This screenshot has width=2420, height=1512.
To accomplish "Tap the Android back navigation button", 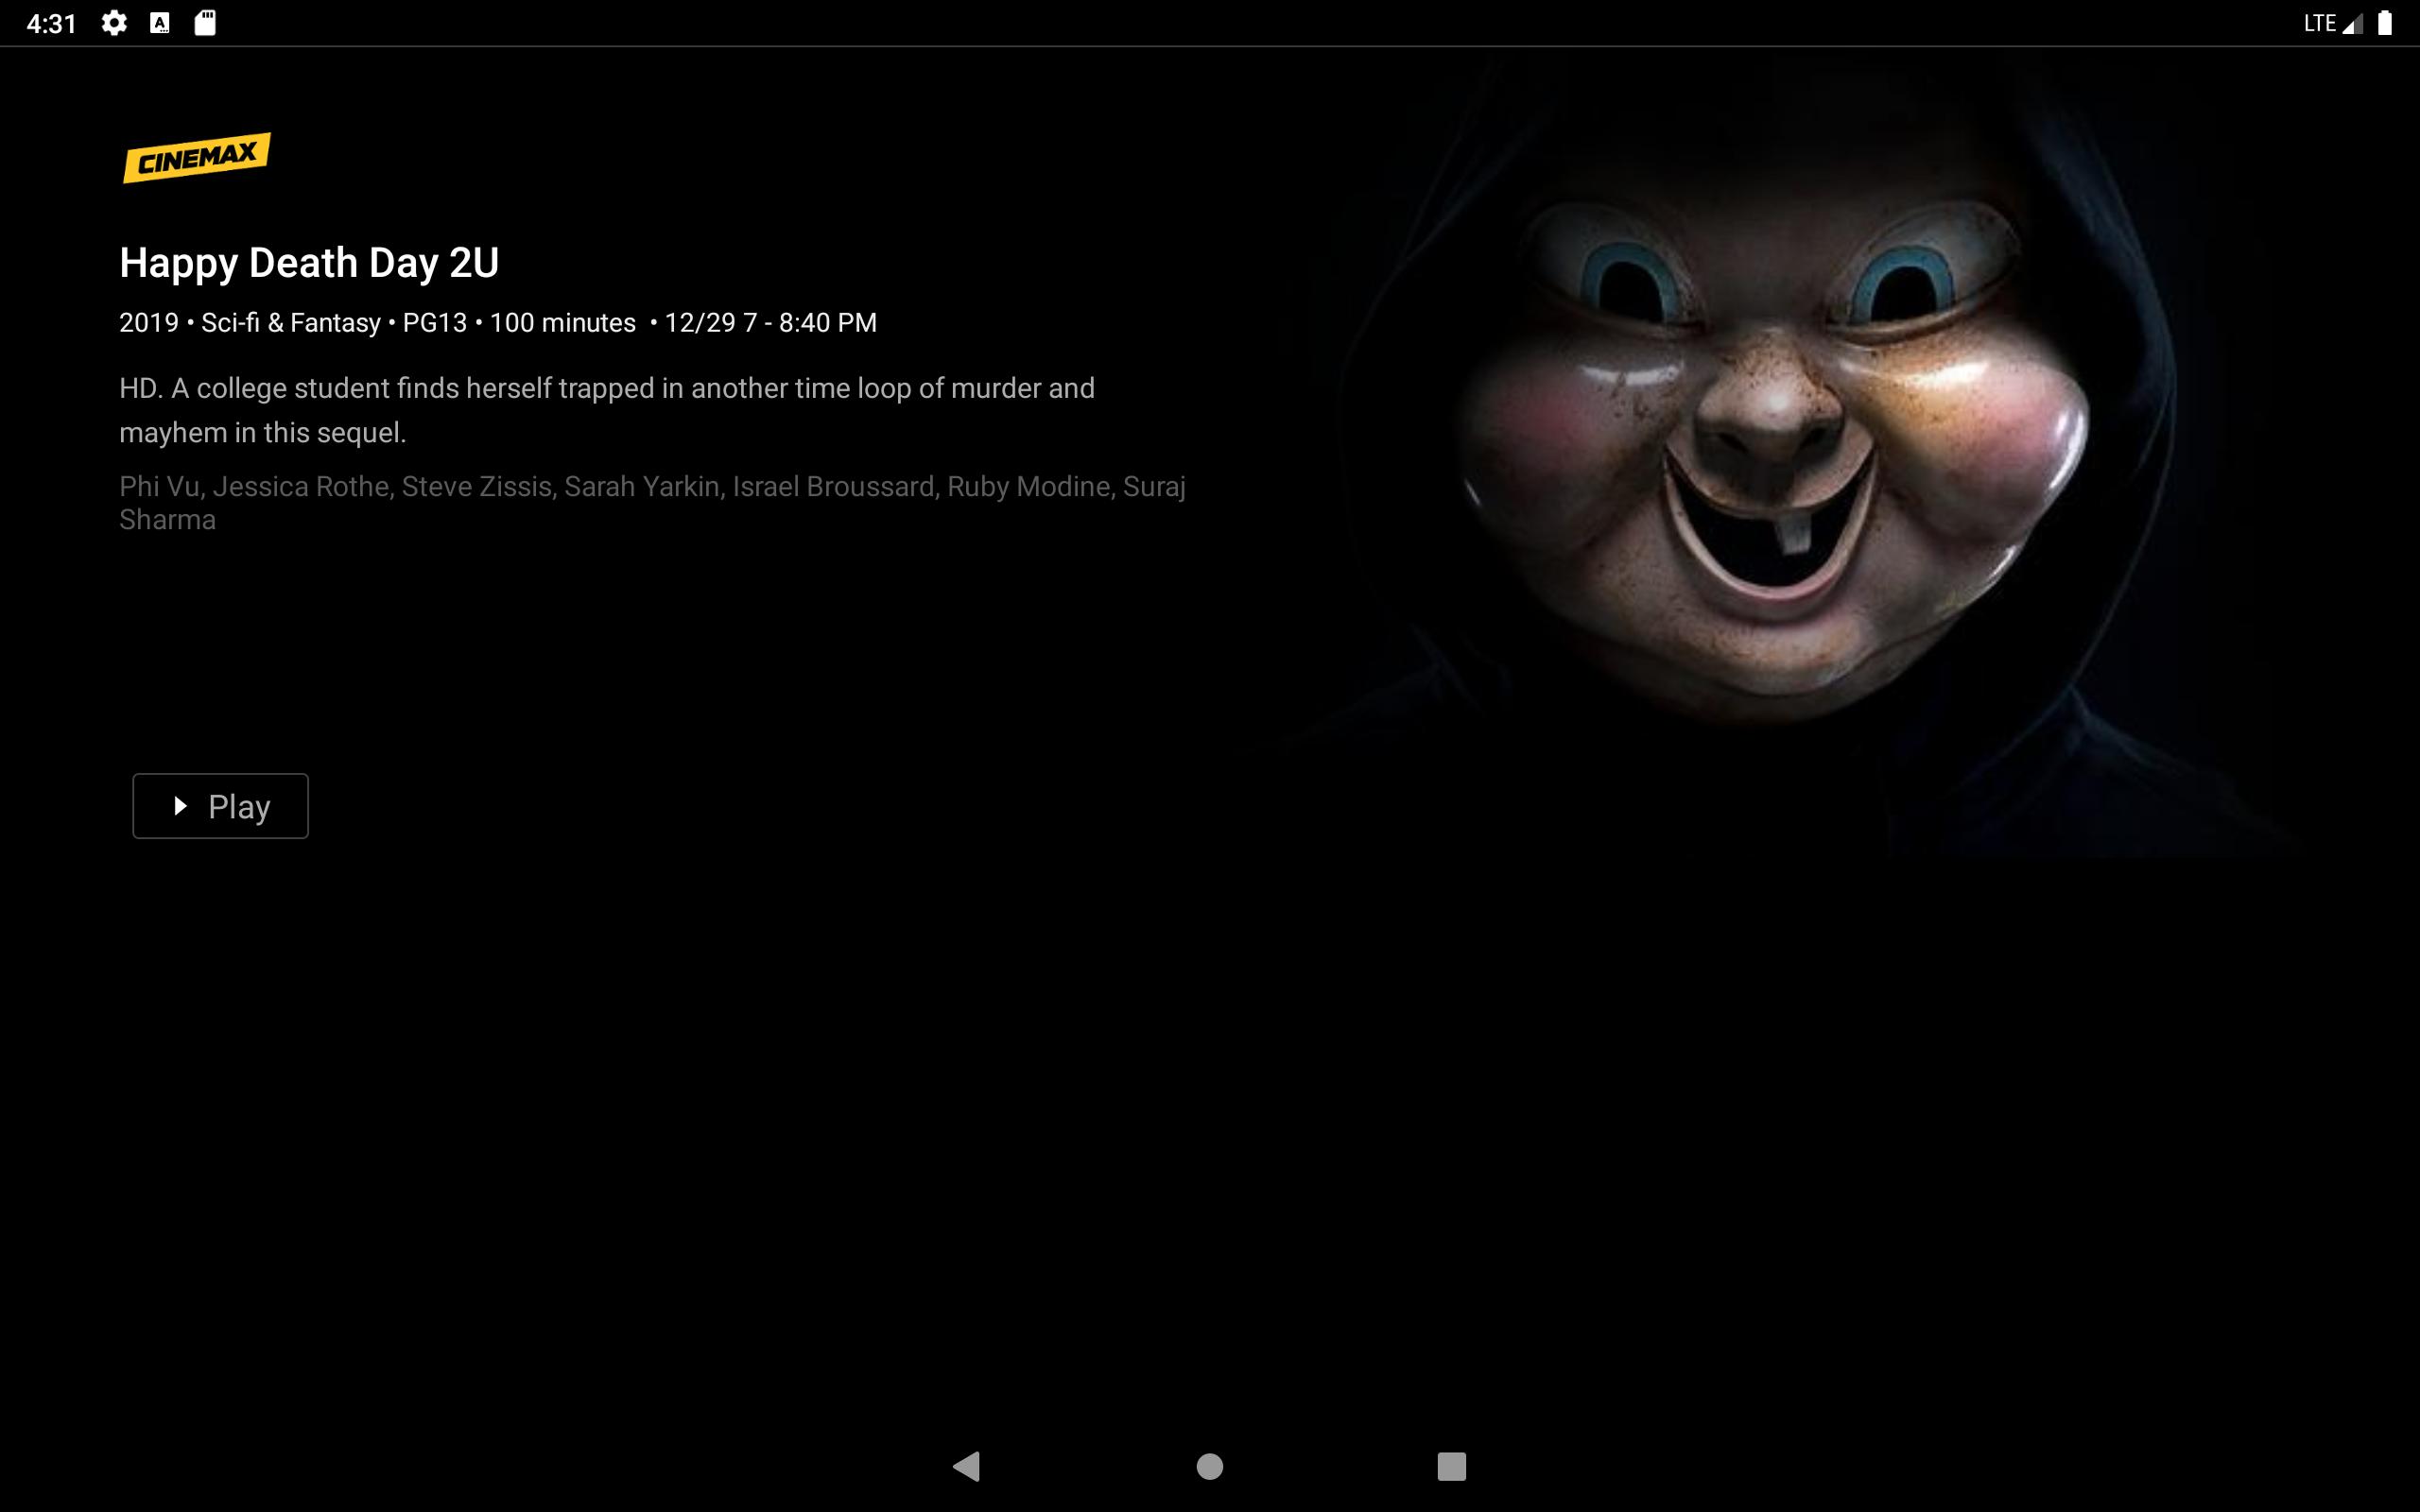I will point(967,1466).
